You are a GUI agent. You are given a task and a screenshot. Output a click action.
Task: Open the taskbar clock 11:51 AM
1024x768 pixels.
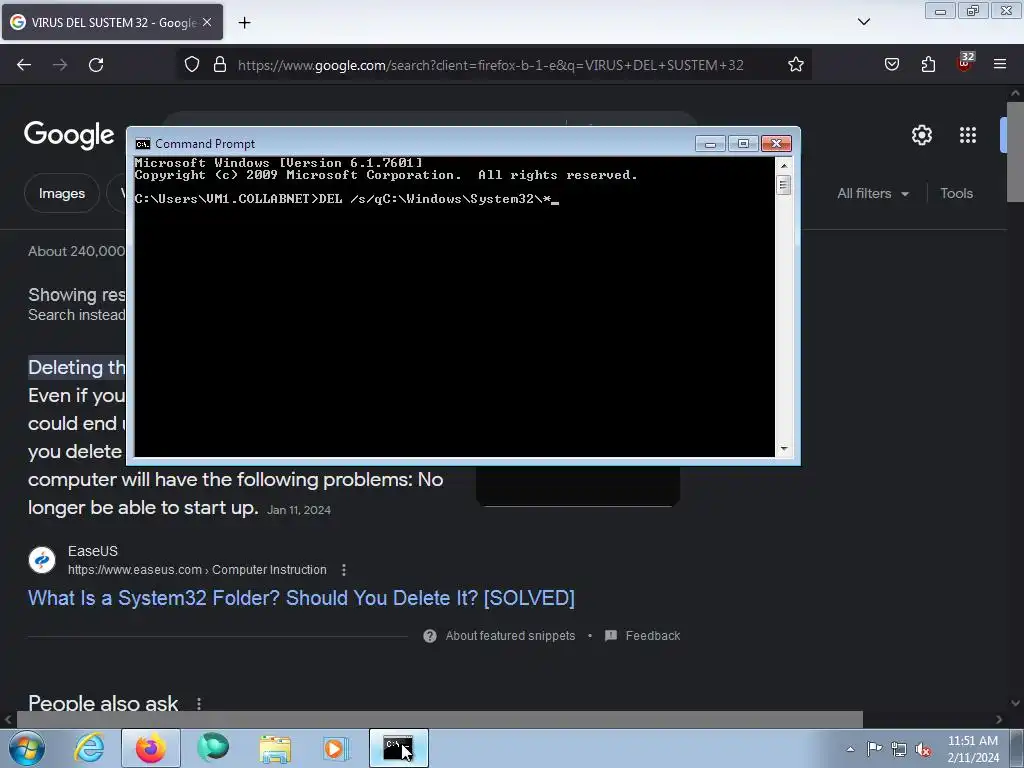(973, 748)
